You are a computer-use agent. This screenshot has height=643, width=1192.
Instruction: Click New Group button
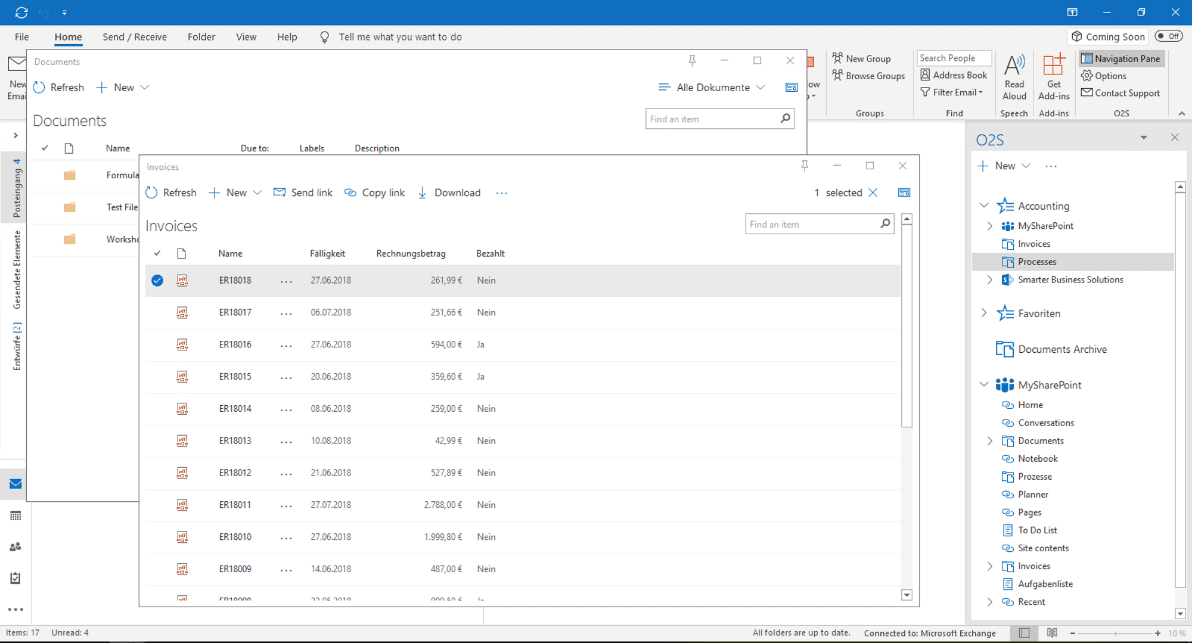click(x=861, y=59)
